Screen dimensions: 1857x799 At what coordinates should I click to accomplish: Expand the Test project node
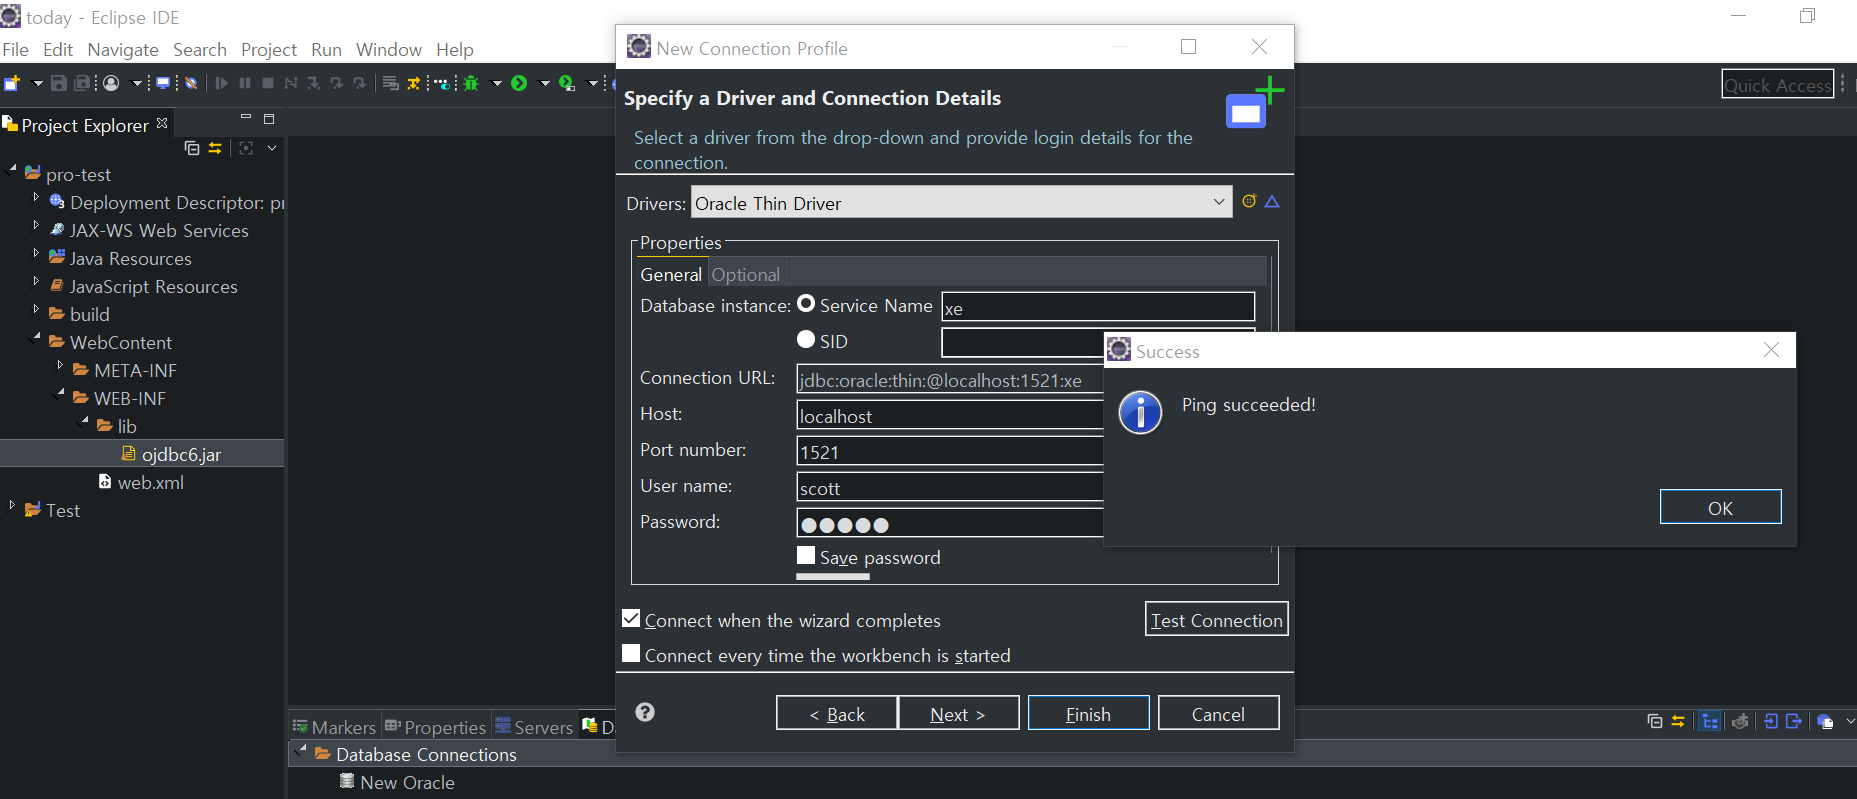(12, 506)
